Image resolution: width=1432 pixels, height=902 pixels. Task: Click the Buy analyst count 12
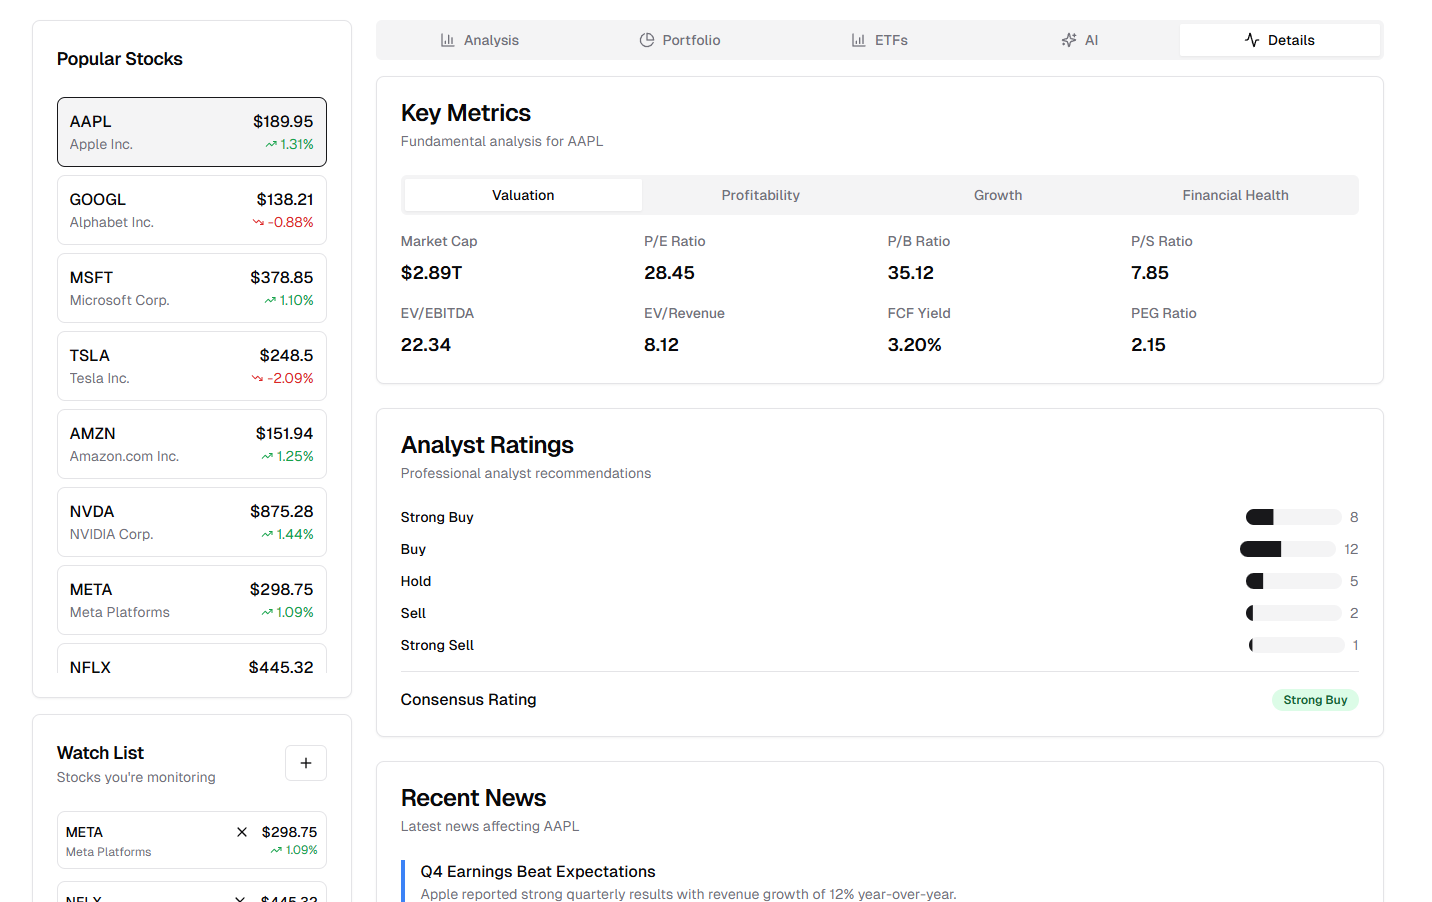coord(1351,549)
